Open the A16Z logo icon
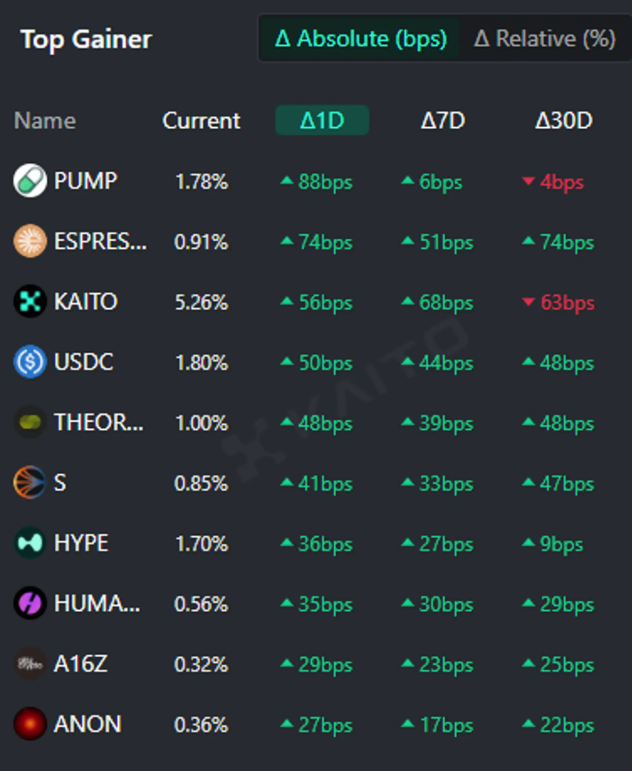Screen dimensions: 632x771 tap(30, 664)
